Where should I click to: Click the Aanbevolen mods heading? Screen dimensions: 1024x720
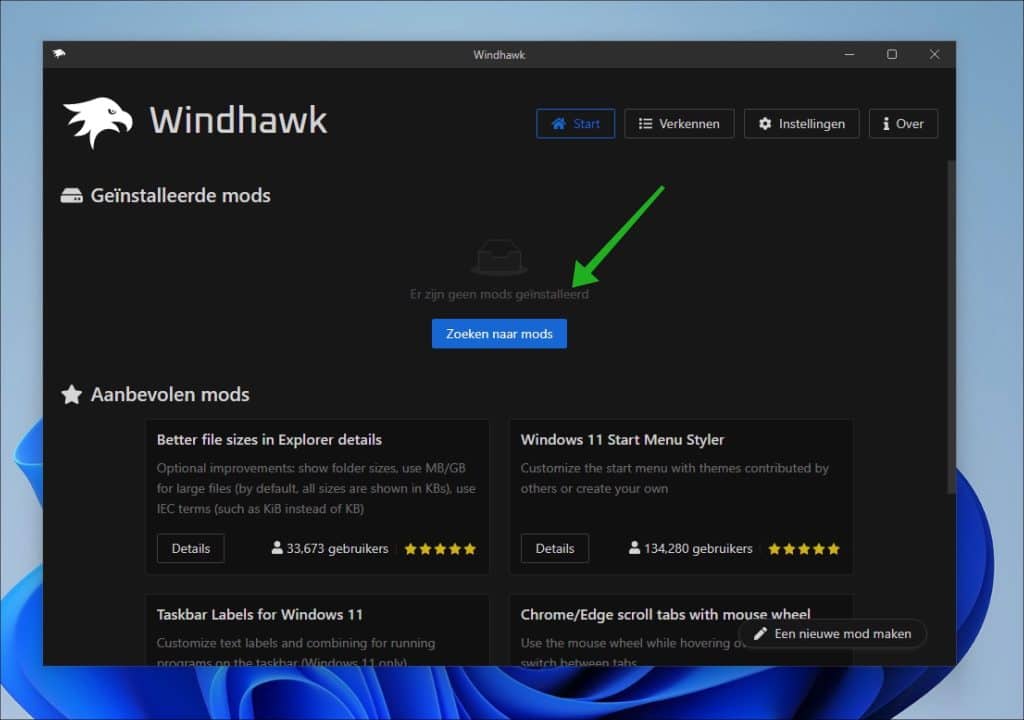[x=170, y=395]
